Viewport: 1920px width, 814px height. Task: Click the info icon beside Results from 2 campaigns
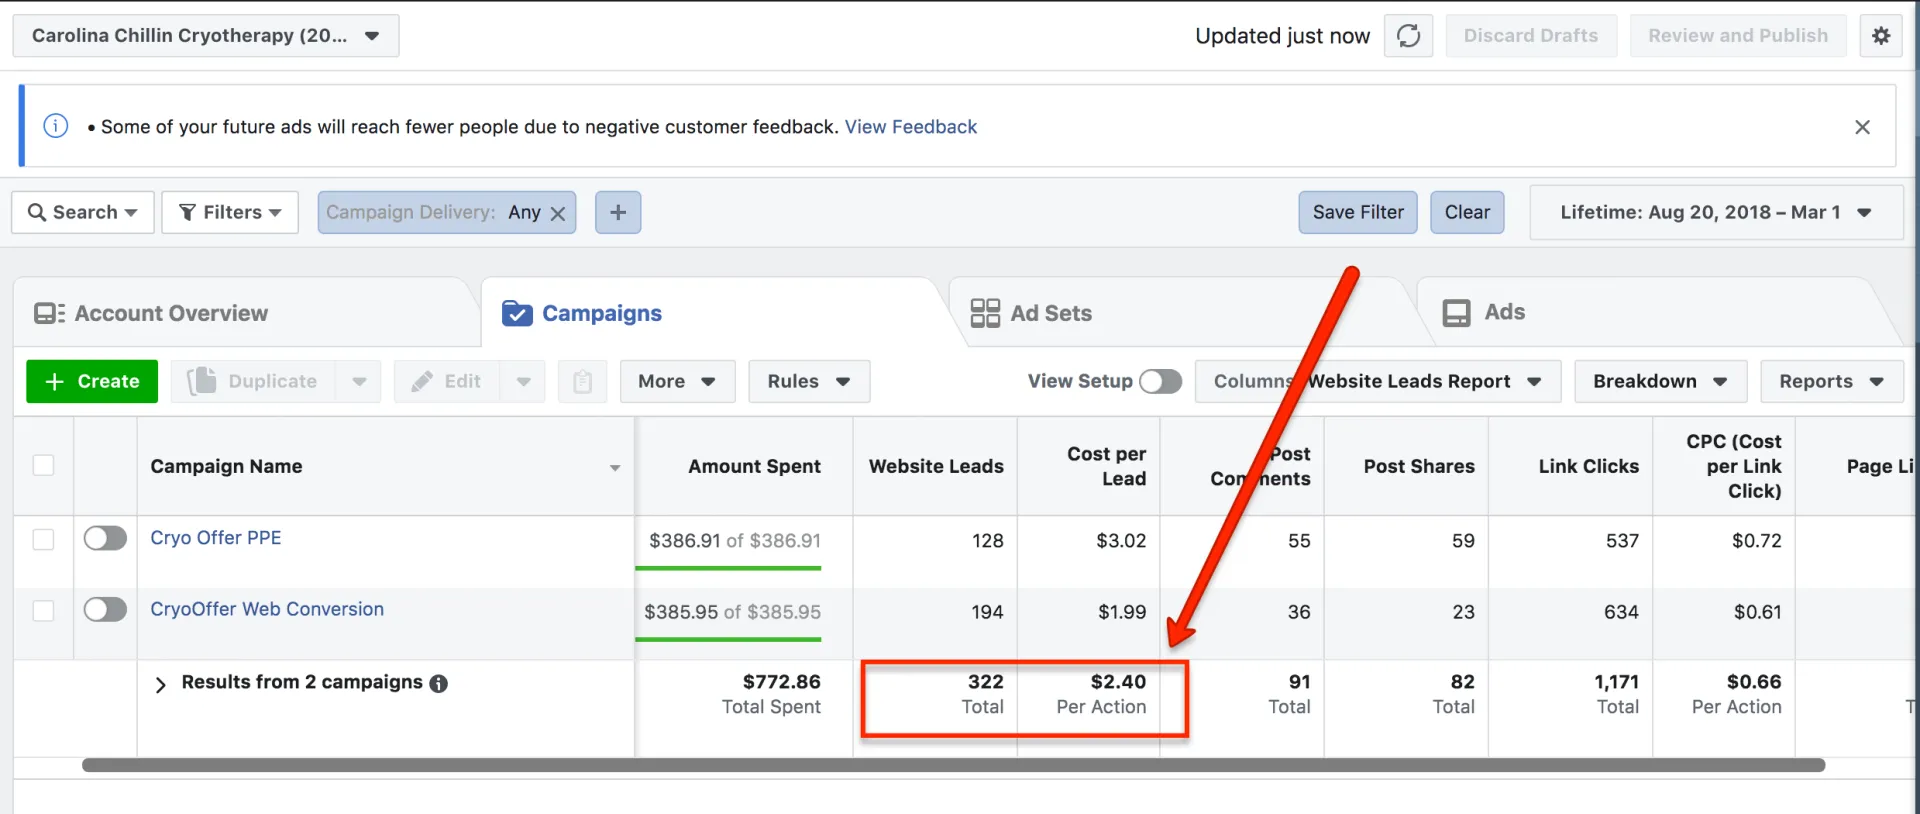coord(438,683)
